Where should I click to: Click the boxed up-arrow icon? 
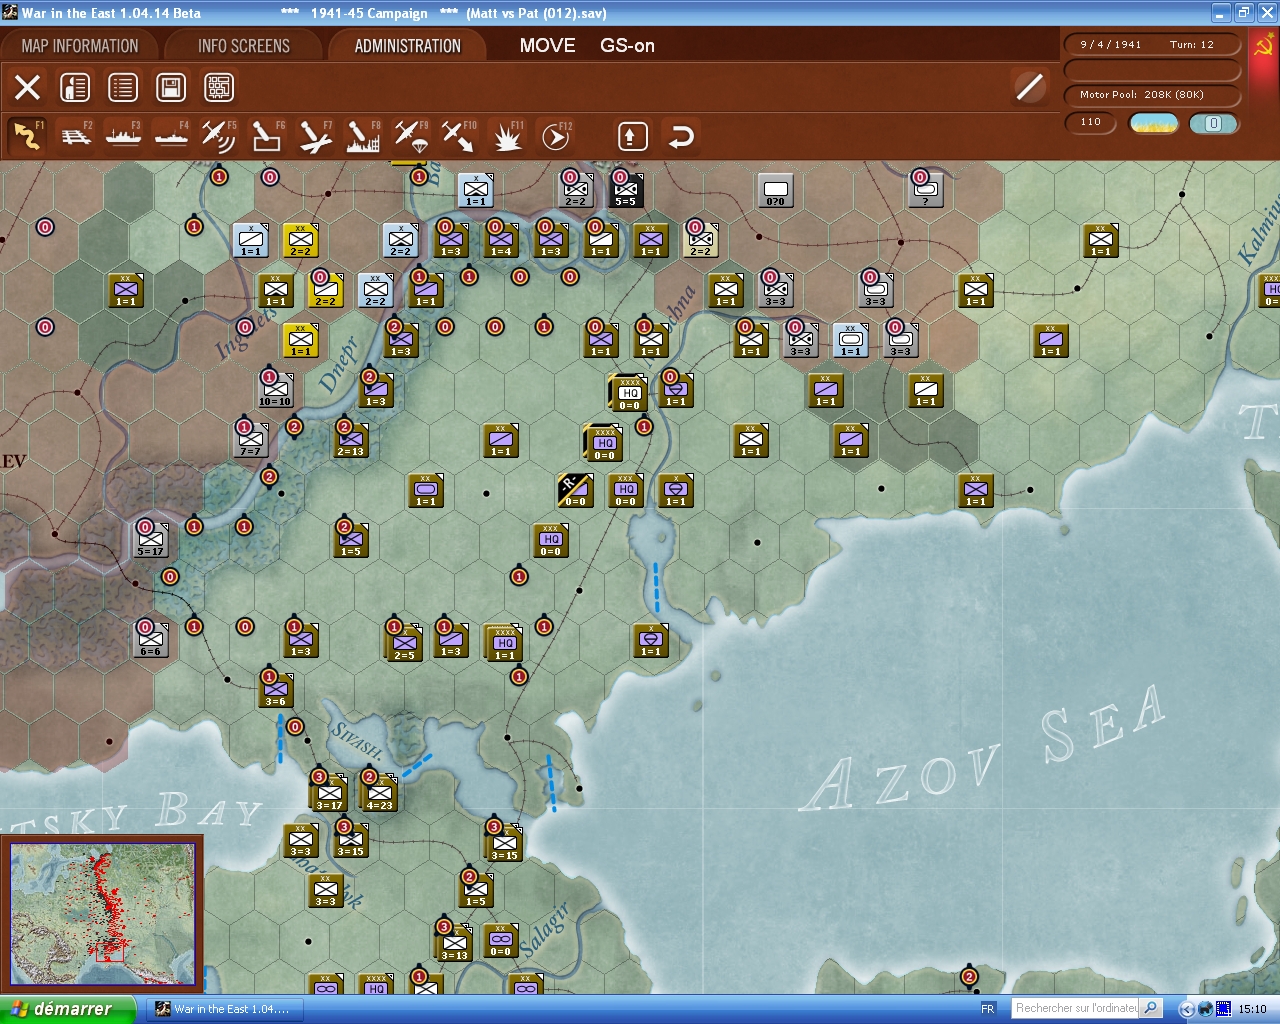click(x=632, y=136)
